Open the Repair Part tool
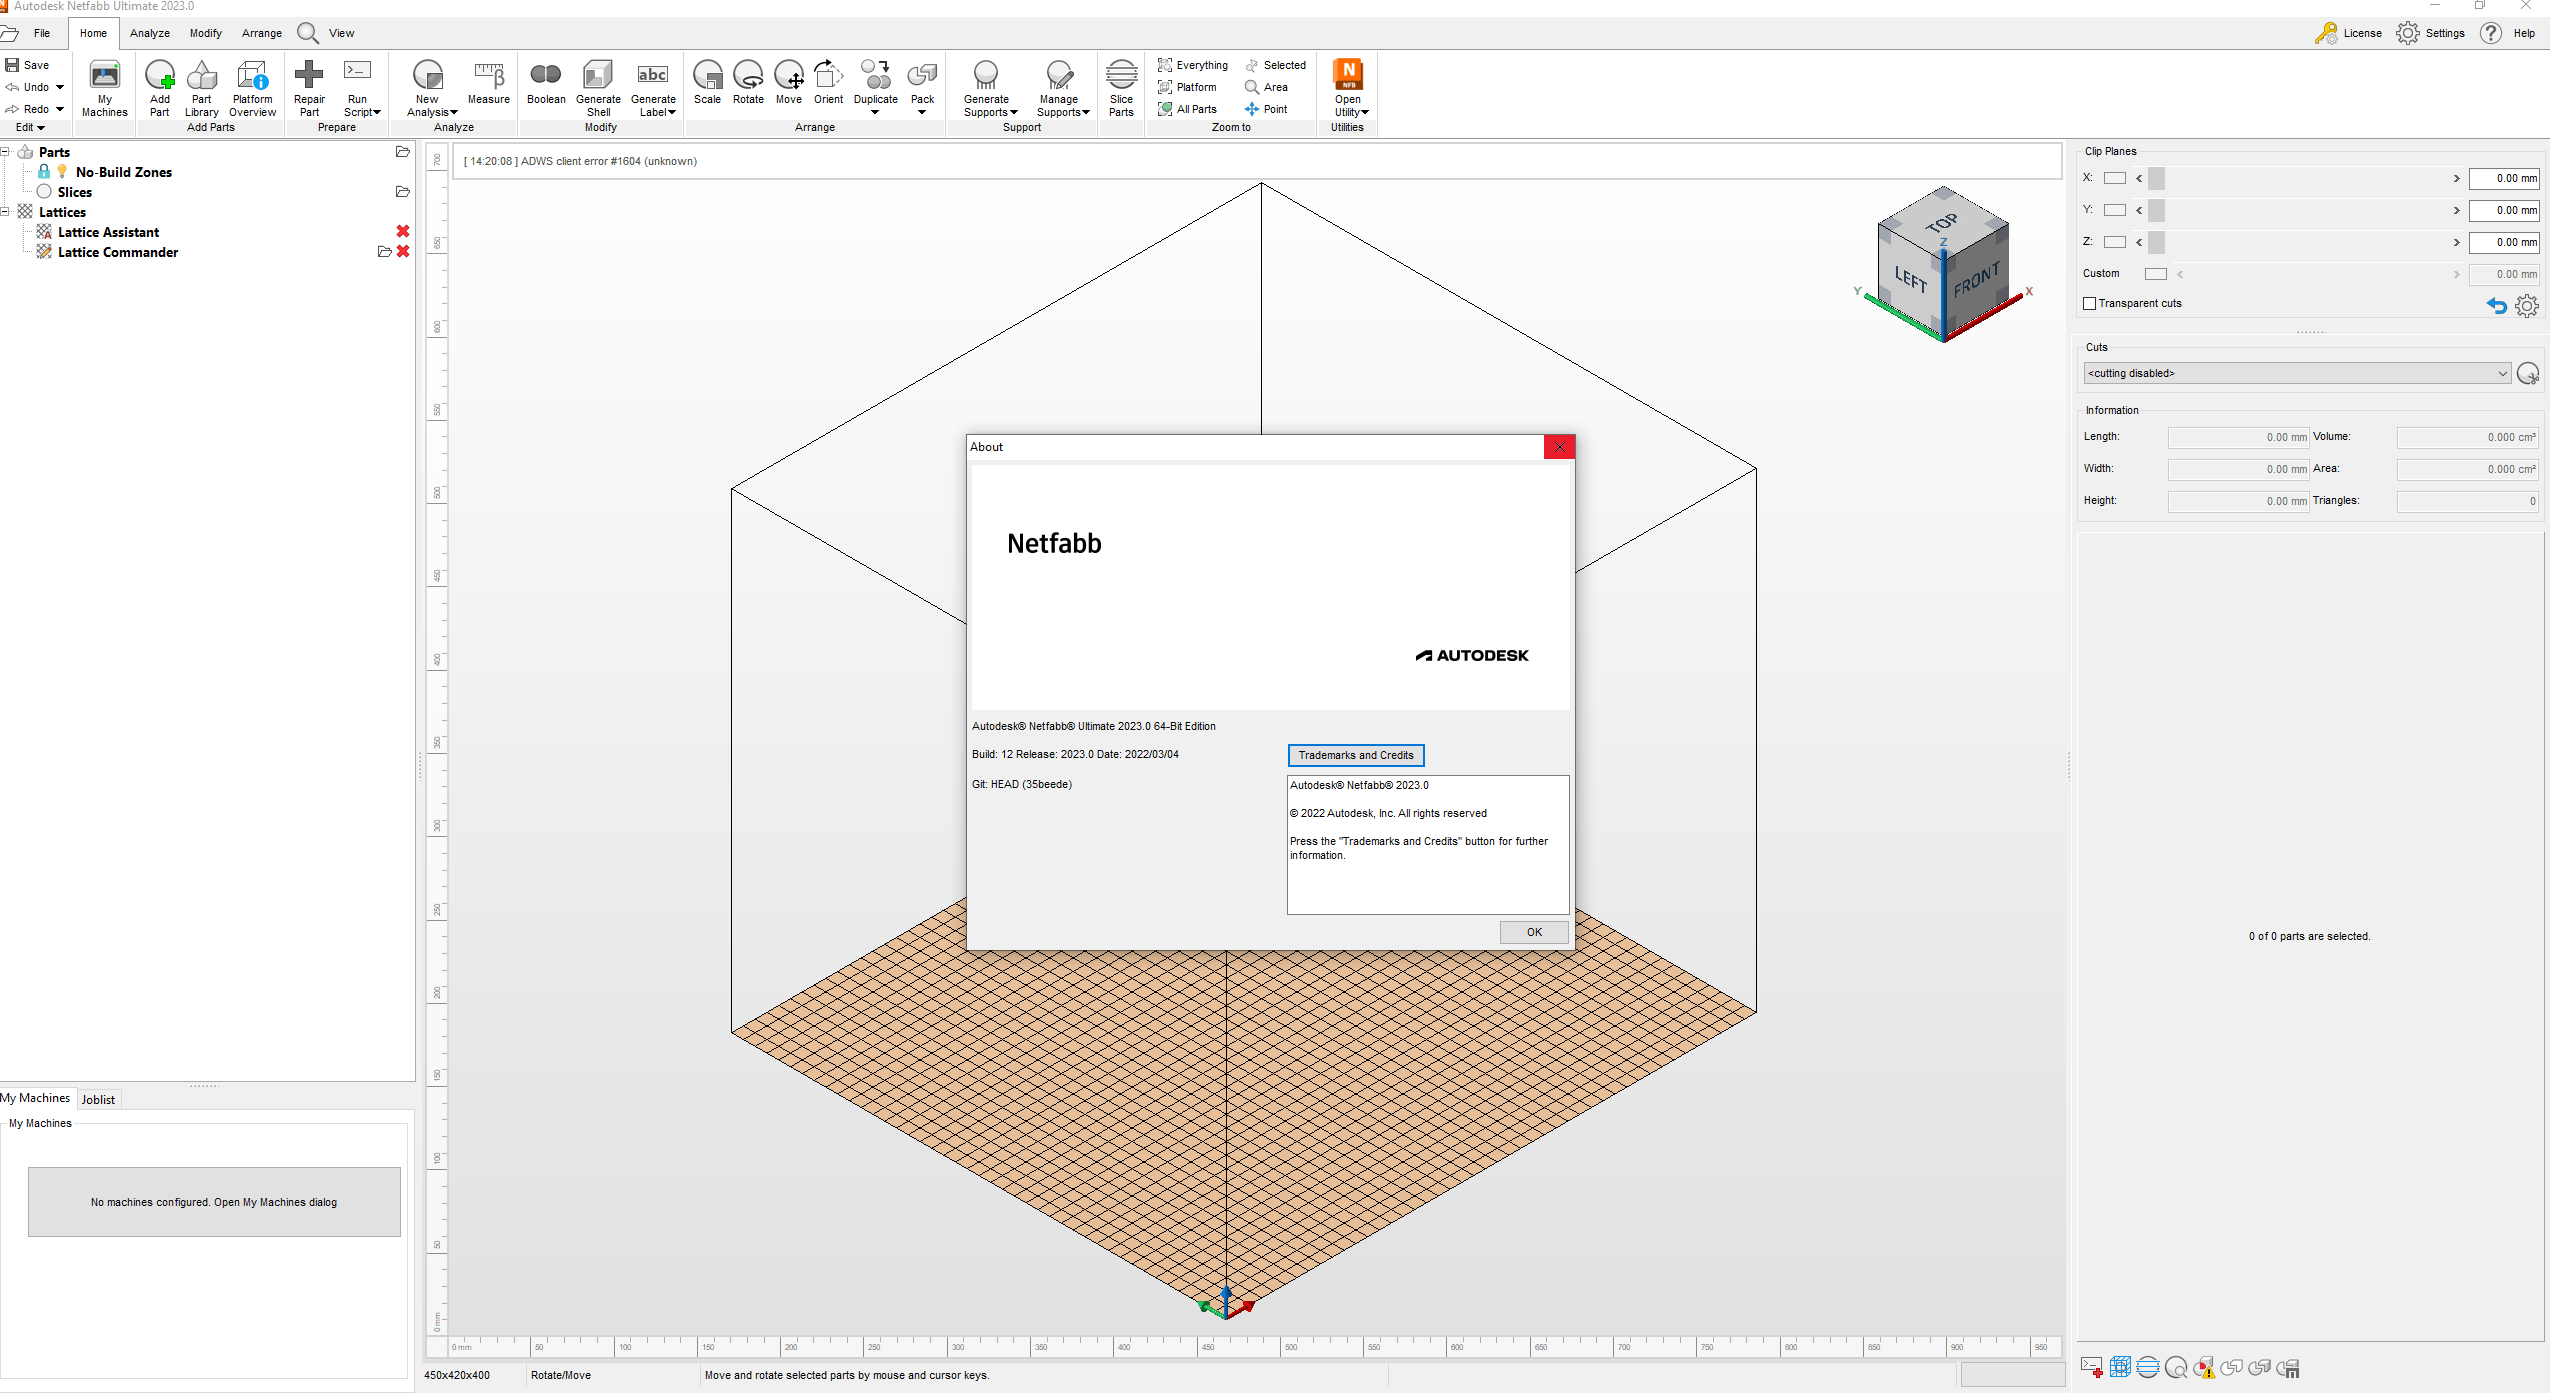 [309, 76]
